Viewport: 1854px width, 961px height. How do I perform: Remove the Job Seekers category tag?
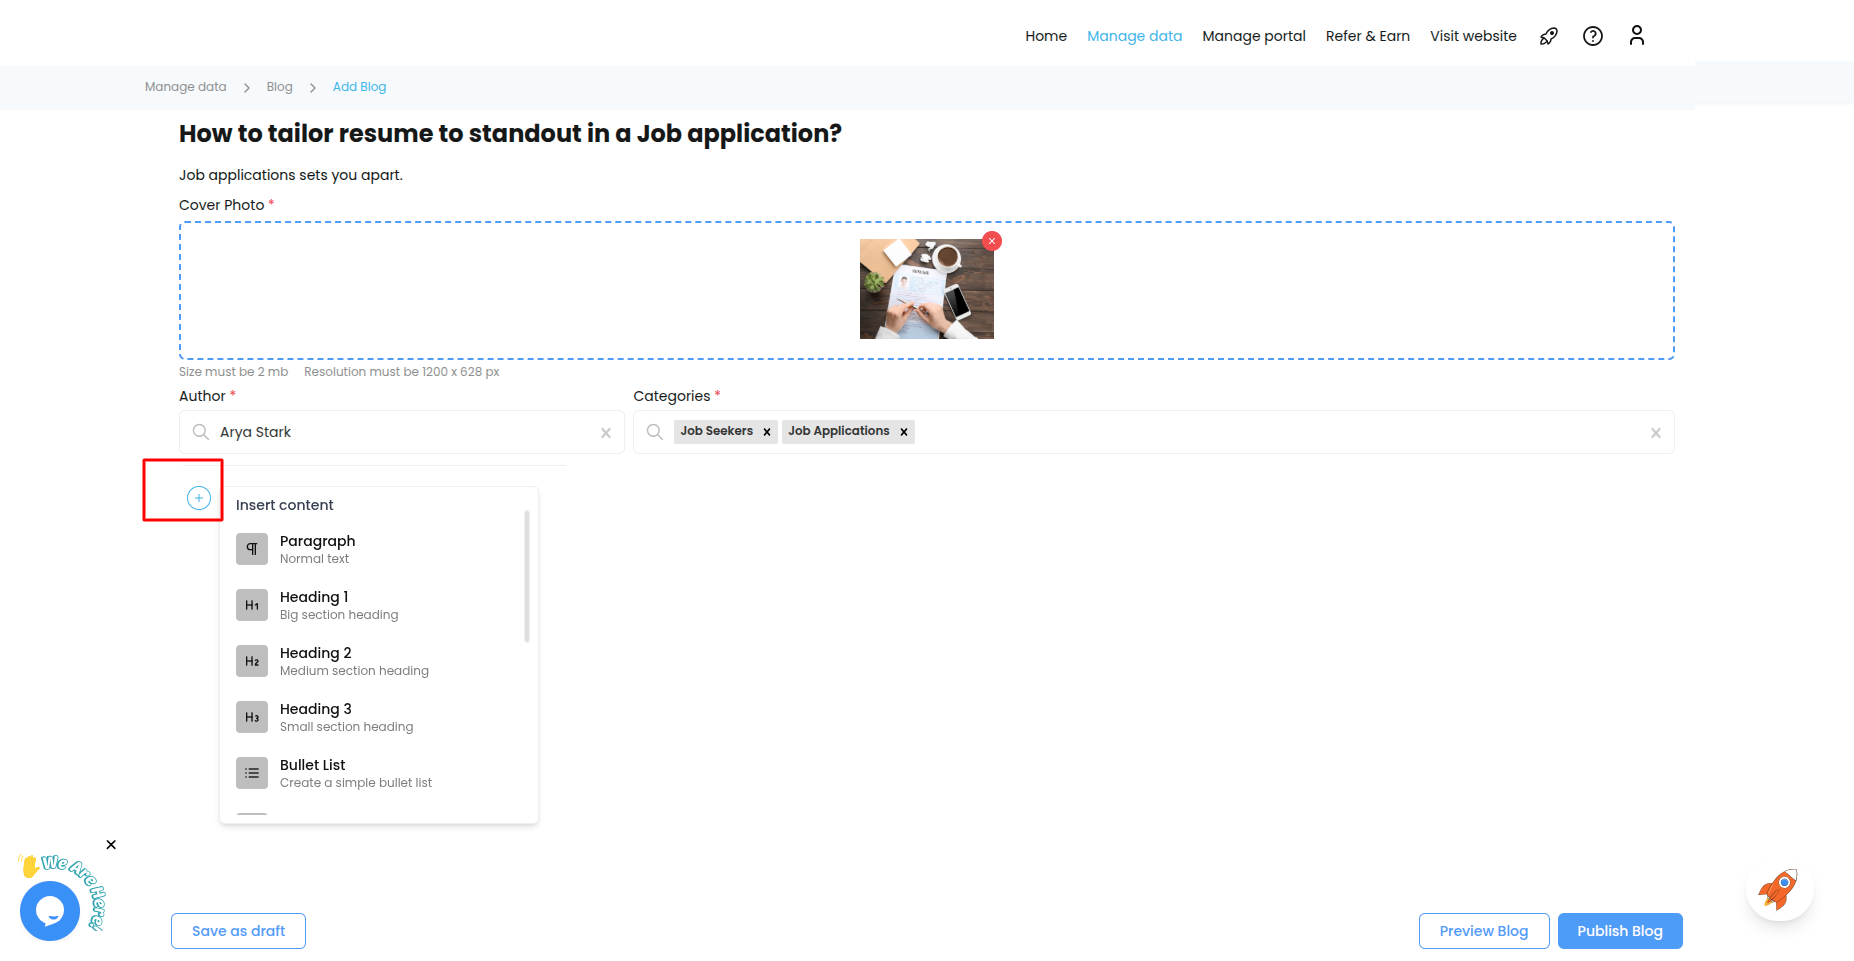coord(767,432)
